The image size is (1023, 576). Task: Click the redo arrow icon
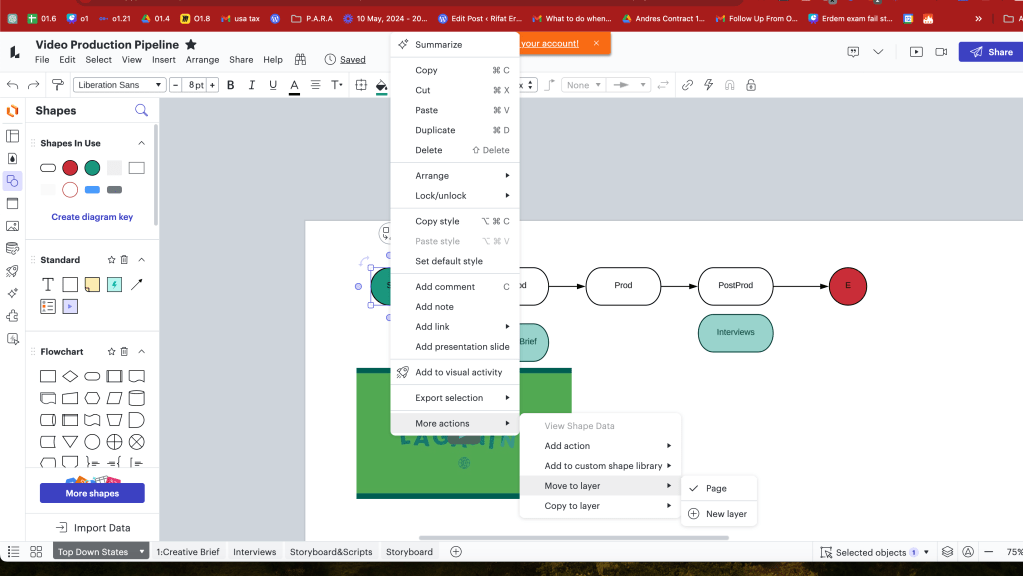(33, 85)
